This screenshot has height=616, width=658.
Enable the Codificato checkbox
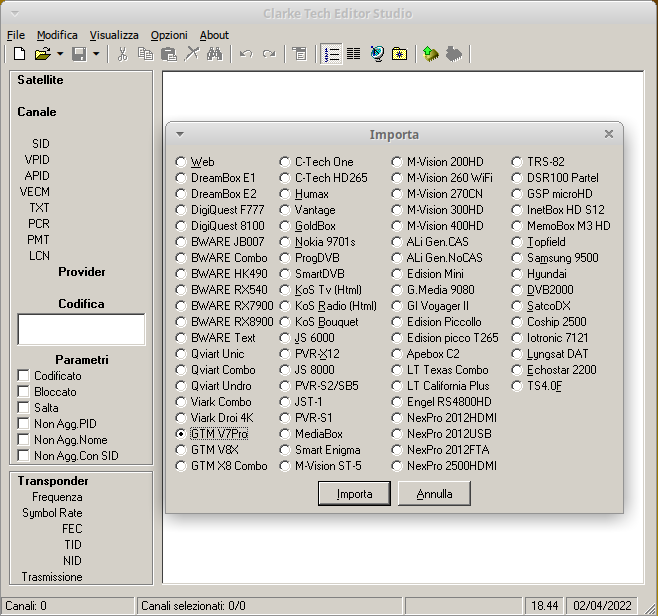point(24,376)
